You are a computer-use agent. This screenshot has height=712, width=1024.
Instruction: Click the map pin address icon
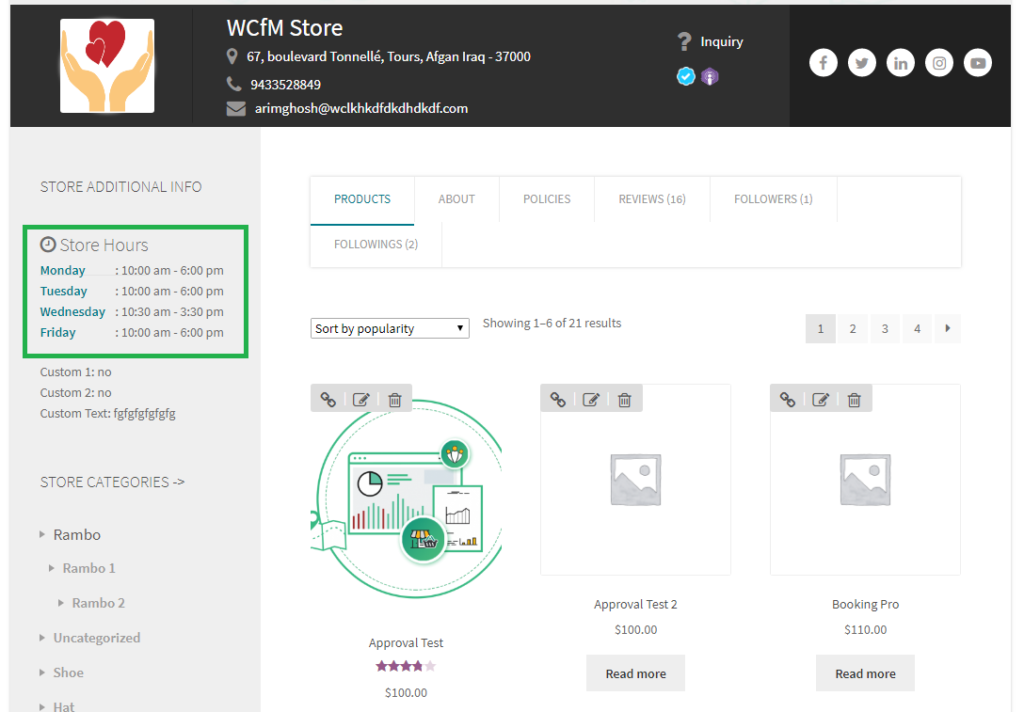point(232,57)
